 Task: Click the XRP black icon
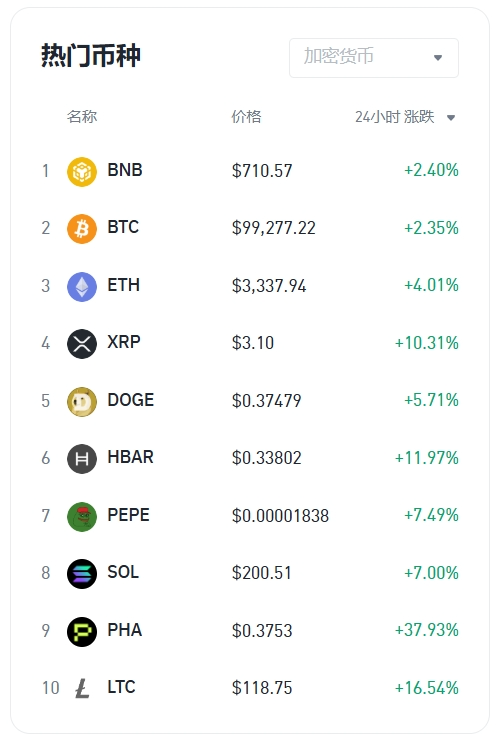(x=82, y=344)
